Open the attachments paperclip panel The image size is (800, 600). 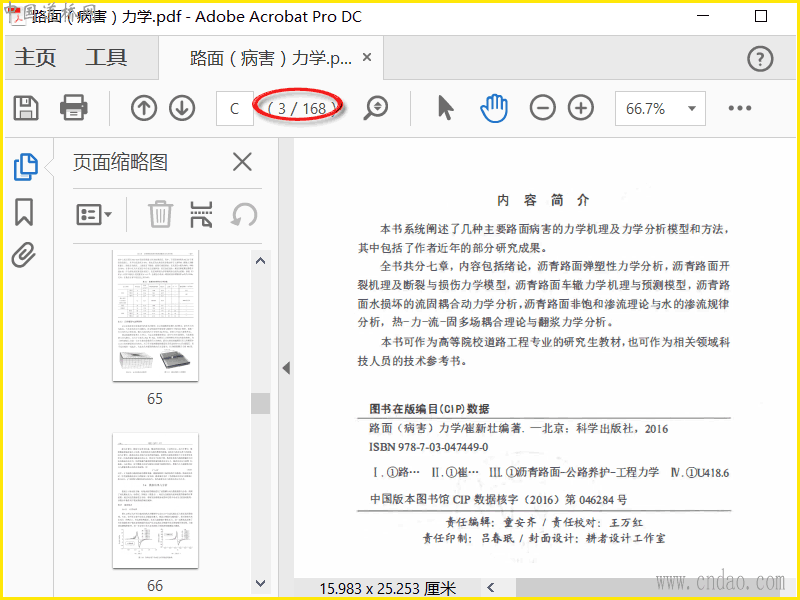pos(24,255)
